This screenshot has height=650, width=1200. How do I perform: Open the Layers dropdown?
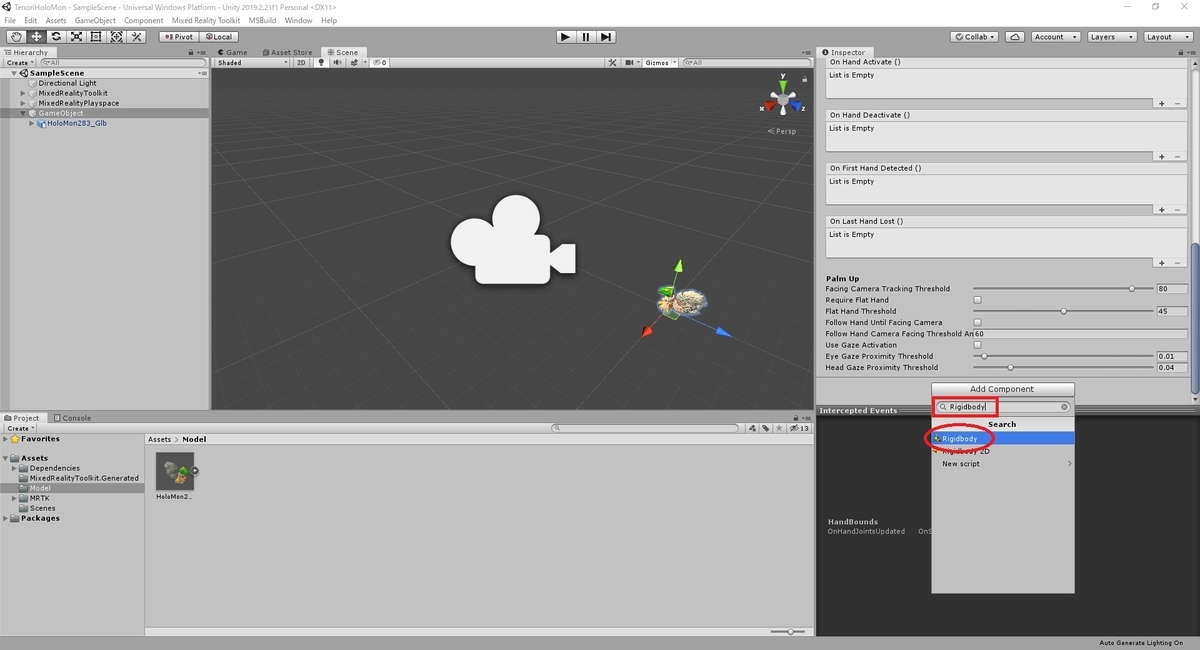[1111, 37]
